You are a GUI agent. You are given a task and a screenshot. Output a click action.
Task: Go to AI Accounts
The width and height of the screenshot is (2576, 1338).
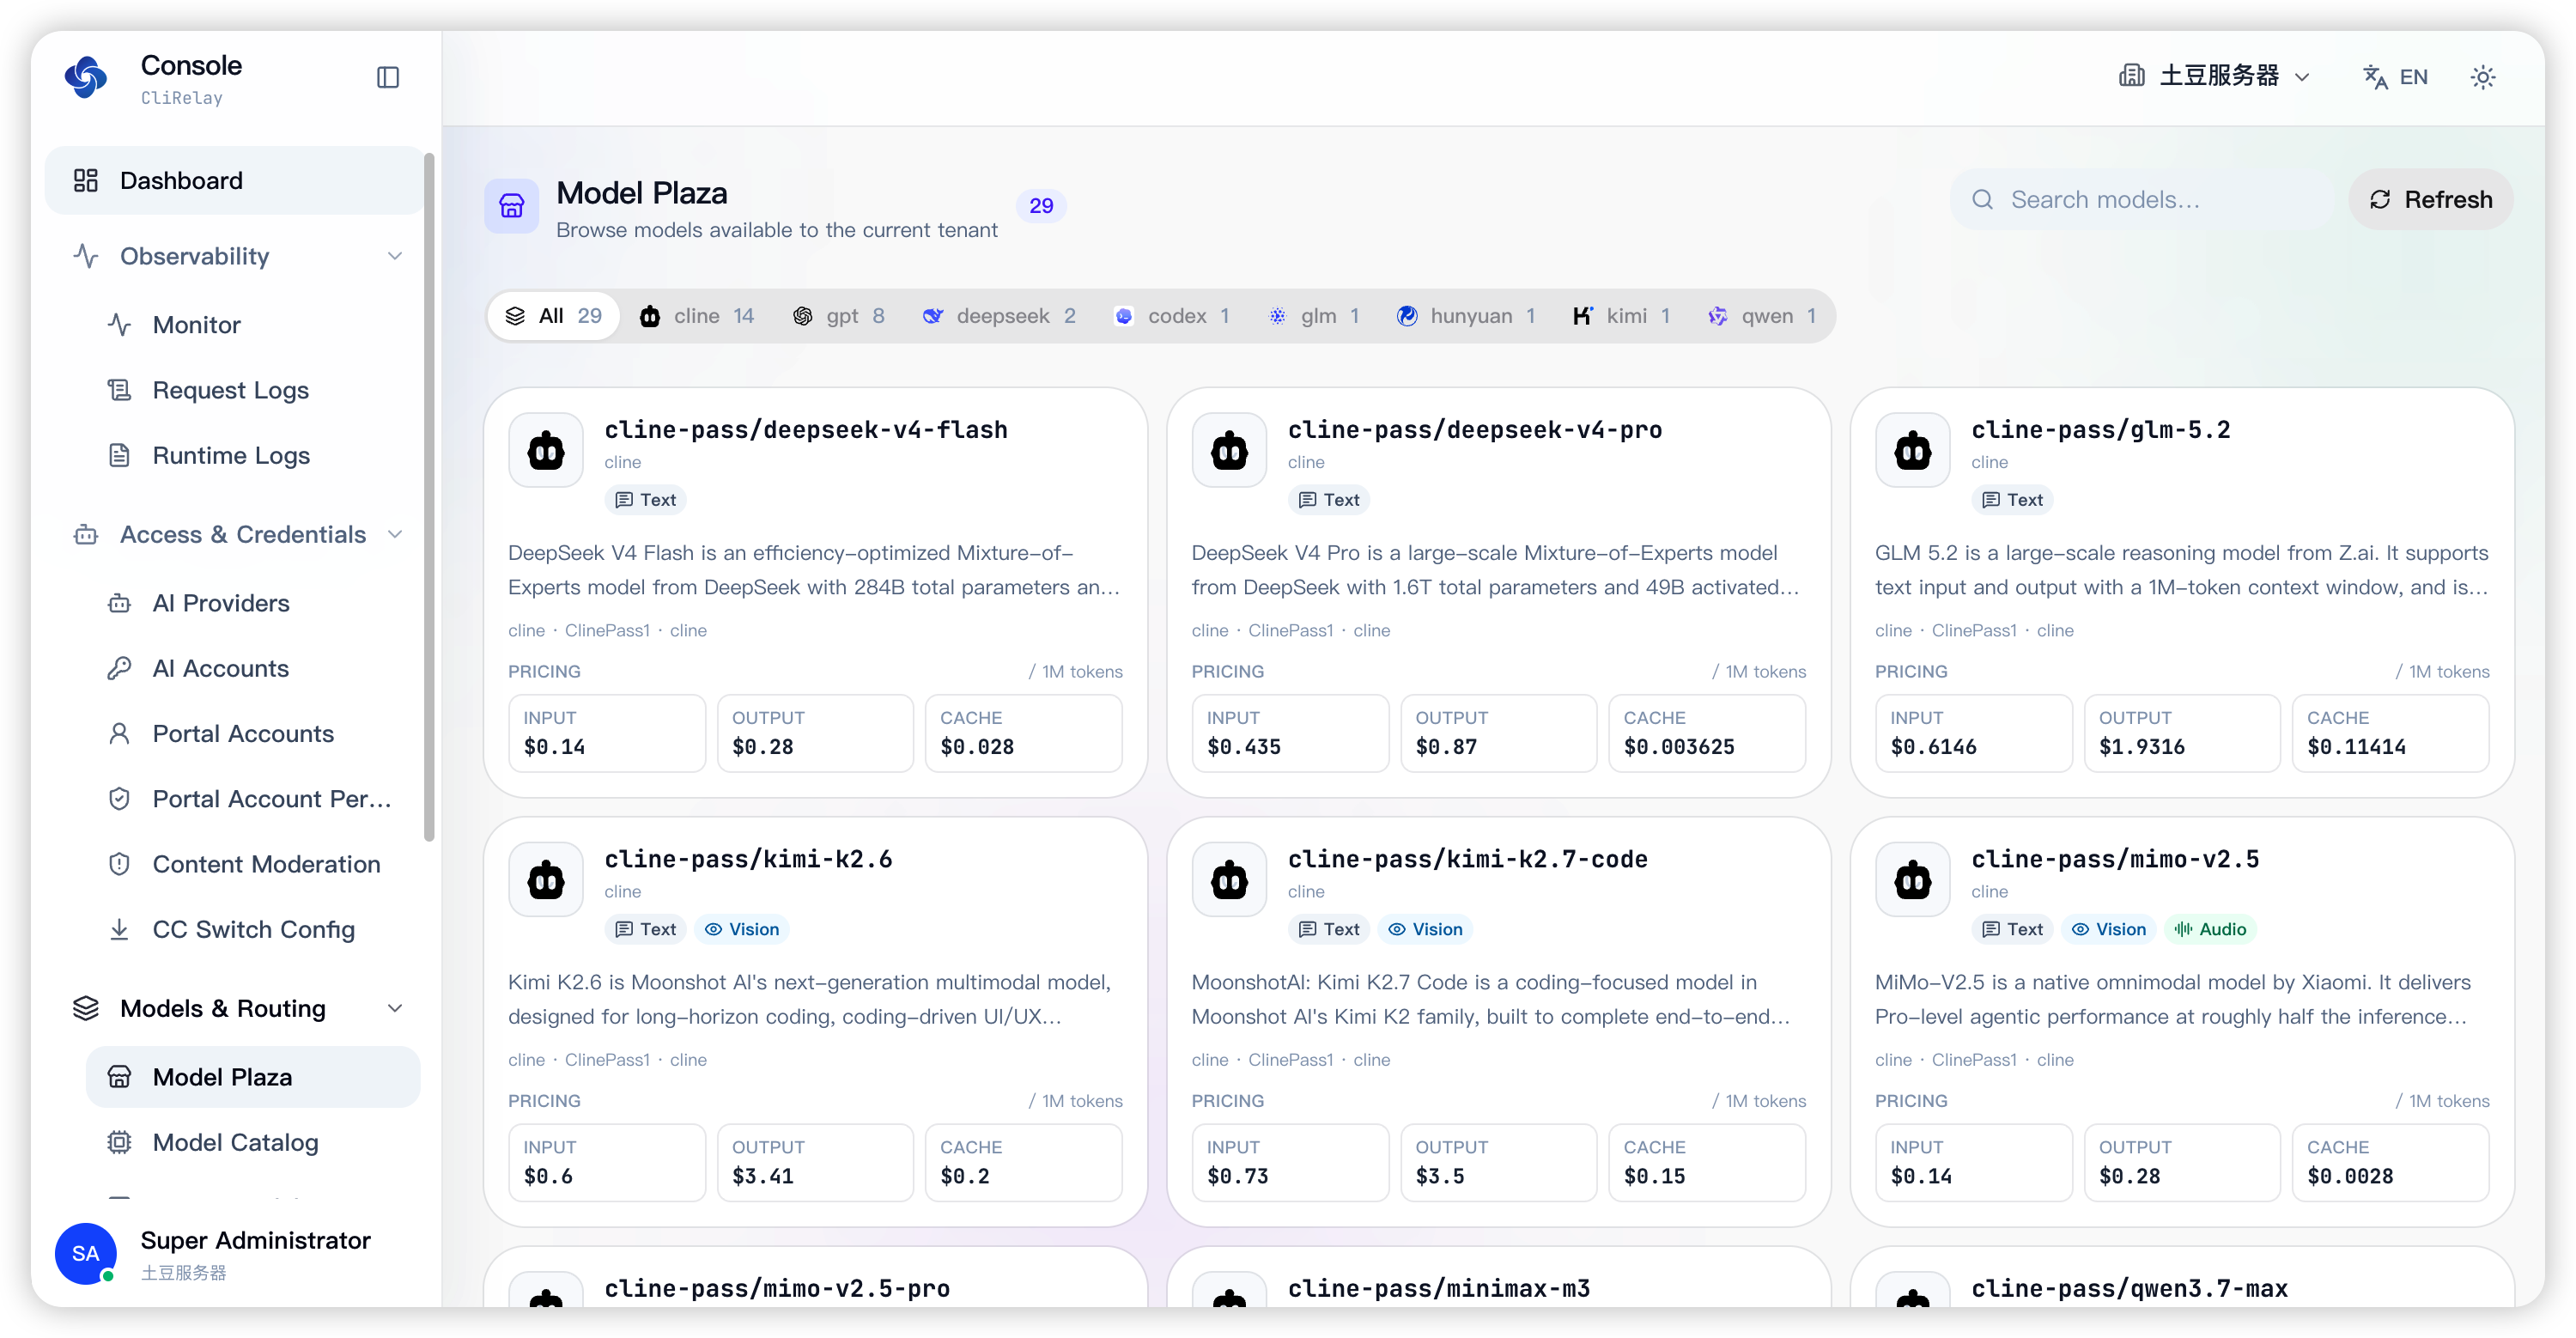click(252, 668)
